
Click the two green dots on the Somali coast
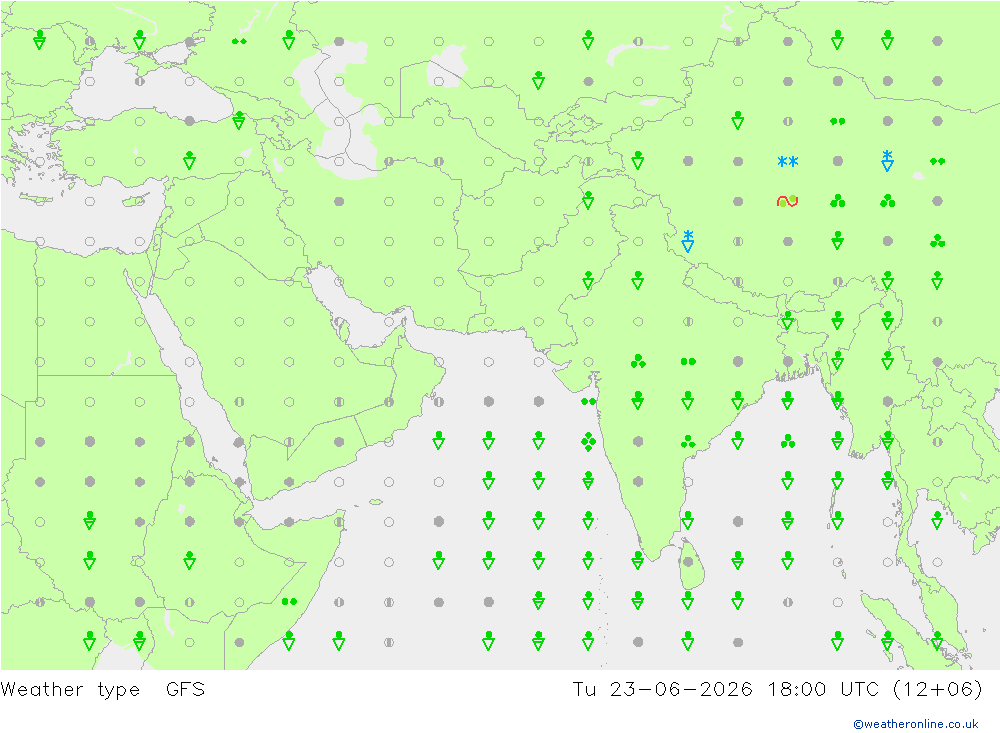coord(289,602)
